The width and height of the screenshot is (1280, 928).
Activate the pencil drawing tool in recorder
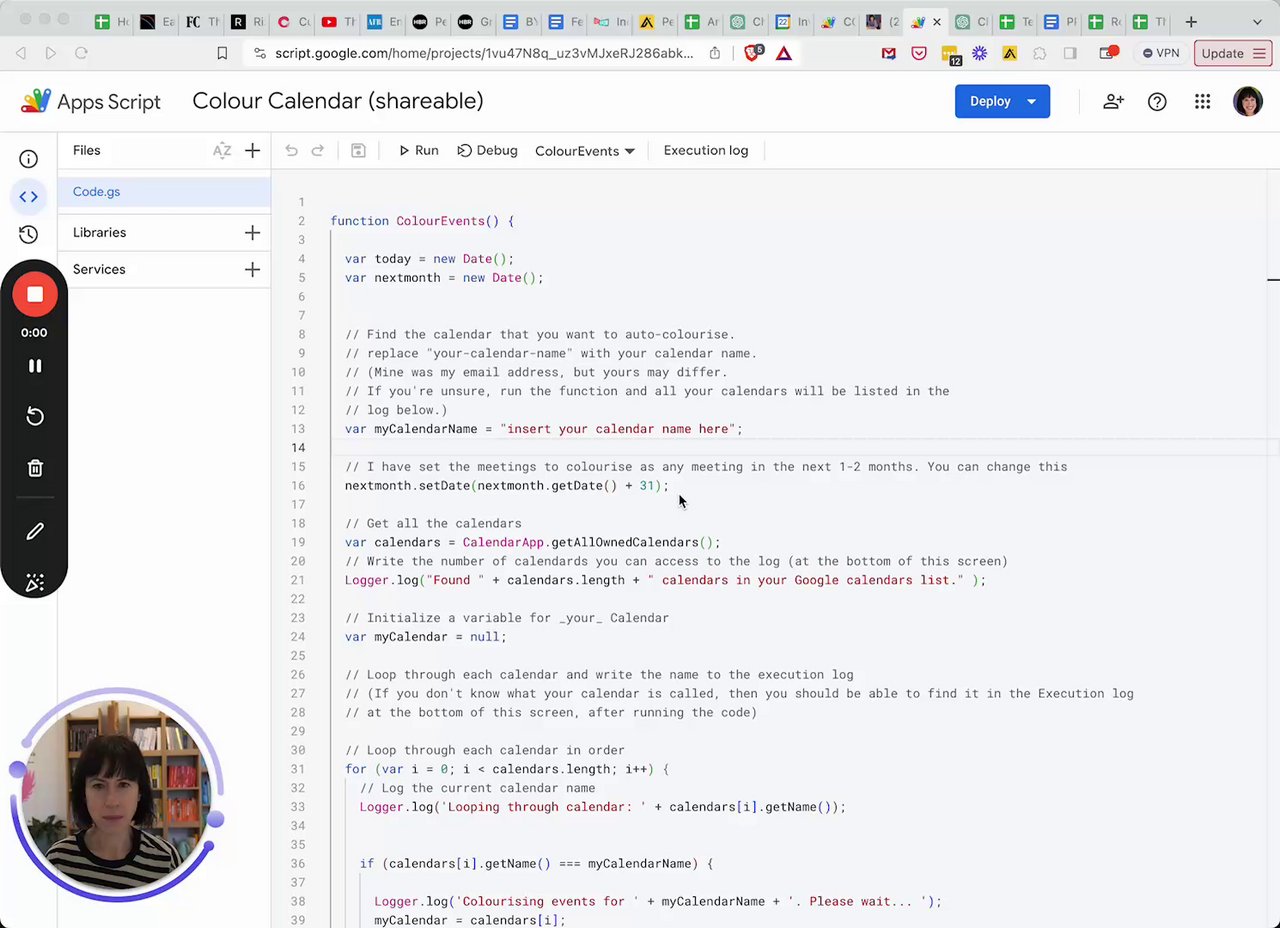(35, 531)
